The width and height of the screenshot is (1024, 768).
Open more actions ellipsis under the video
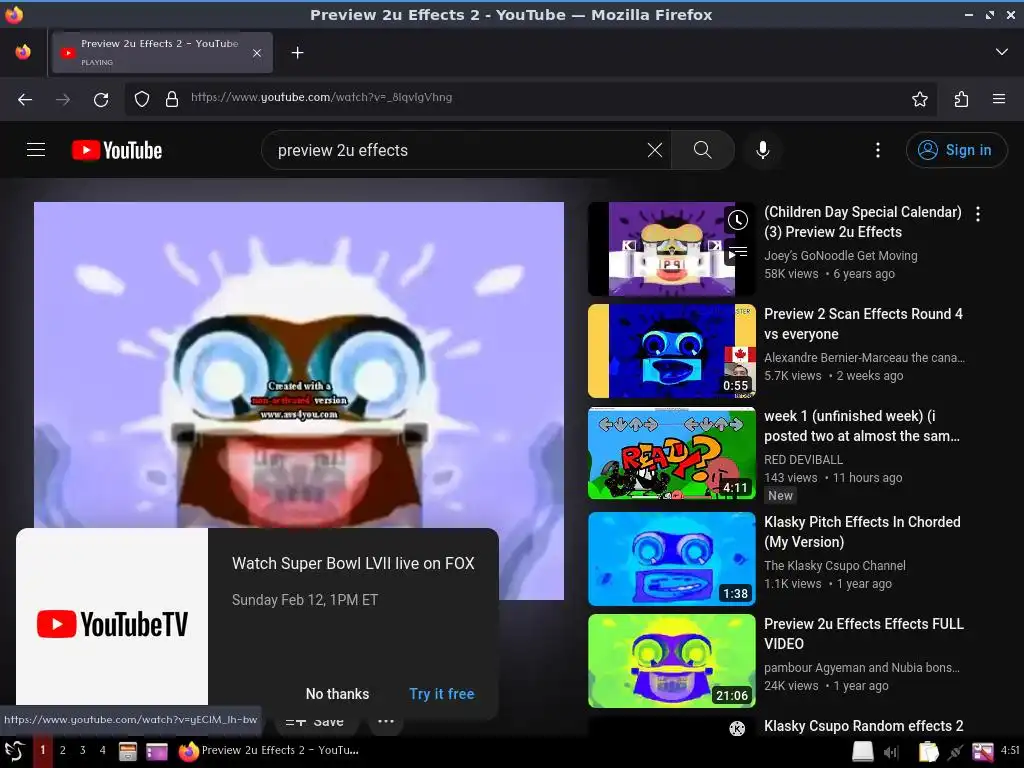pyautogui.click(x=386, y=722)
